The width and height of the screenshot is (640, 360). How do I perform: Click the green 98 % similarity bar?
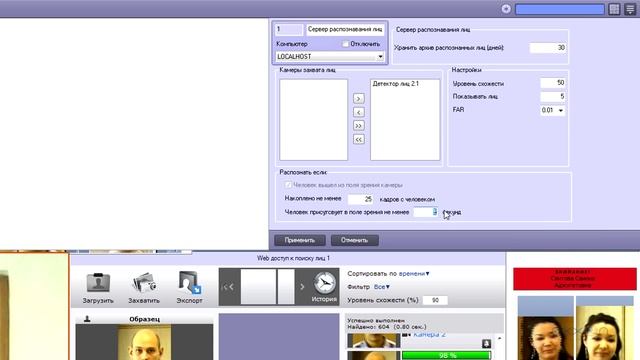[446, 356]
